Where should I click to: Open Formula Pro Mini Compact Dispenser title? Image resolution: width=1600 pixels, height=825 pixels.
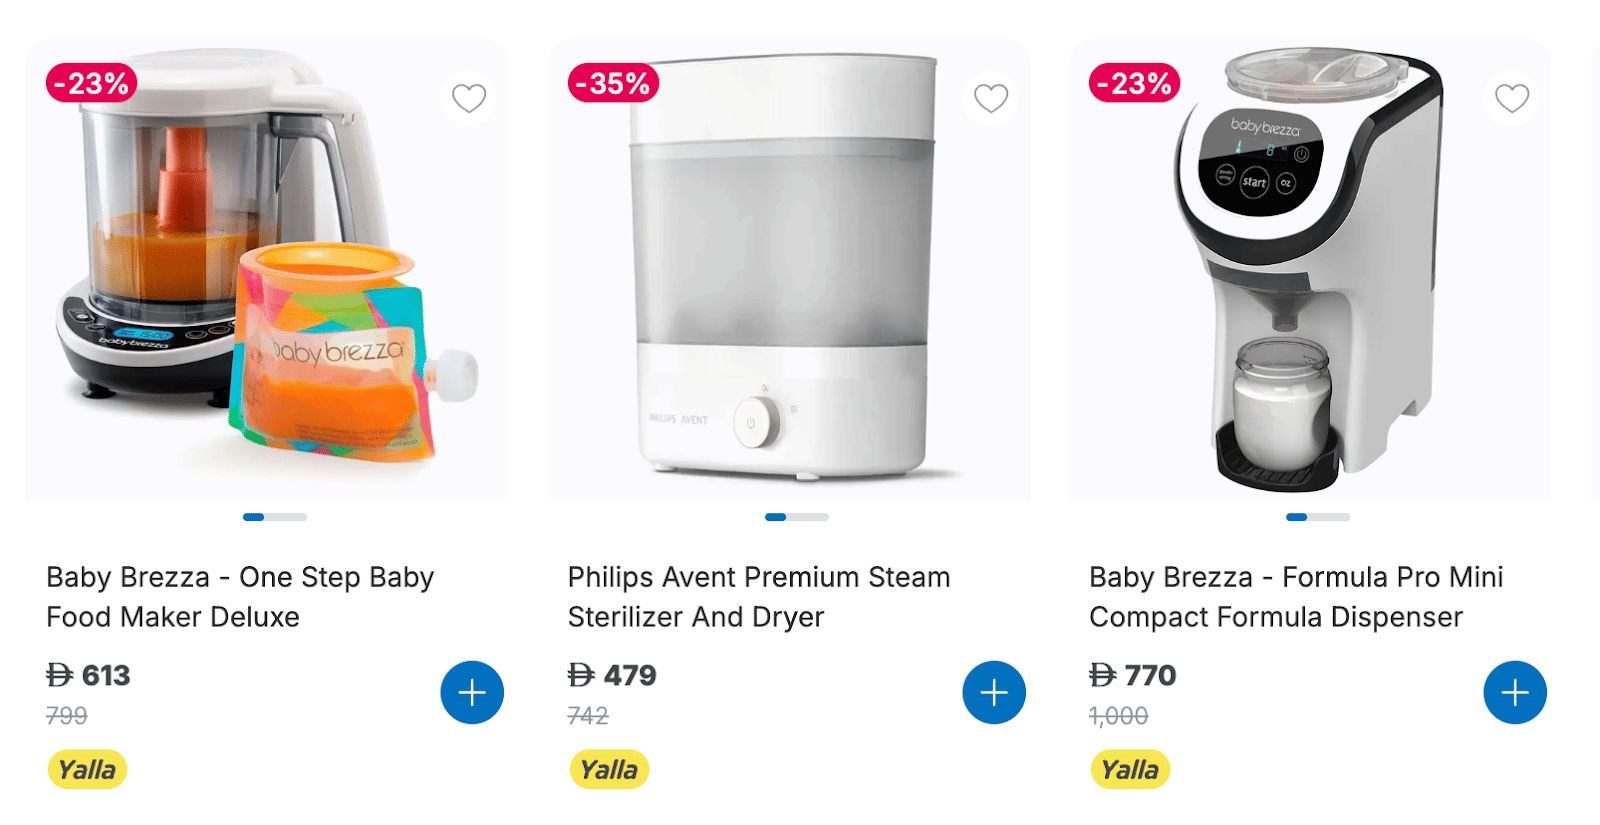1295,597
